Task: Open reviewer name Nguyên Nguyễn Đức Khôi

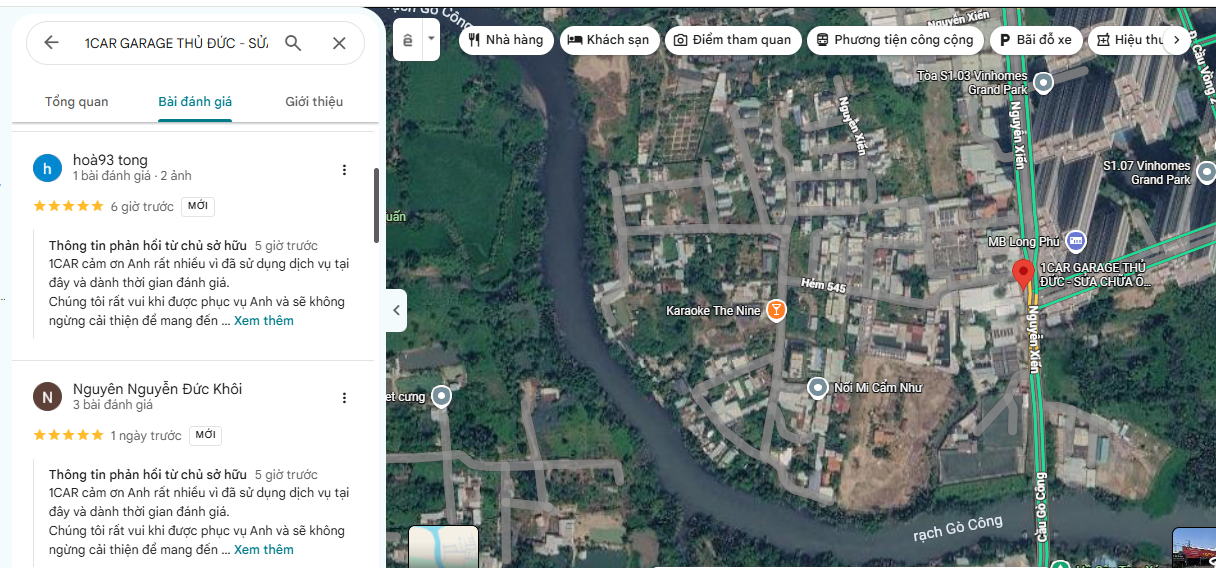Action: click(x=157, y=389)
